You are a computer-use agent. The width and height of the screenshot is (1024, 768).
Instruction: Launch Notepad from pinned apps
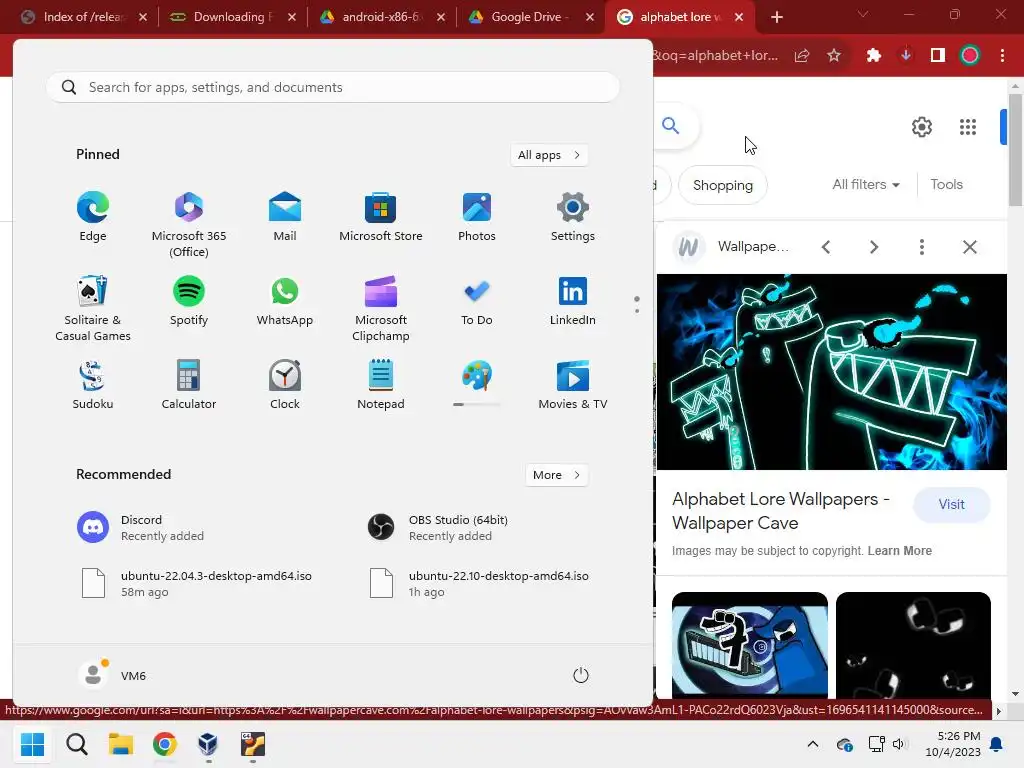pos(381,385)
